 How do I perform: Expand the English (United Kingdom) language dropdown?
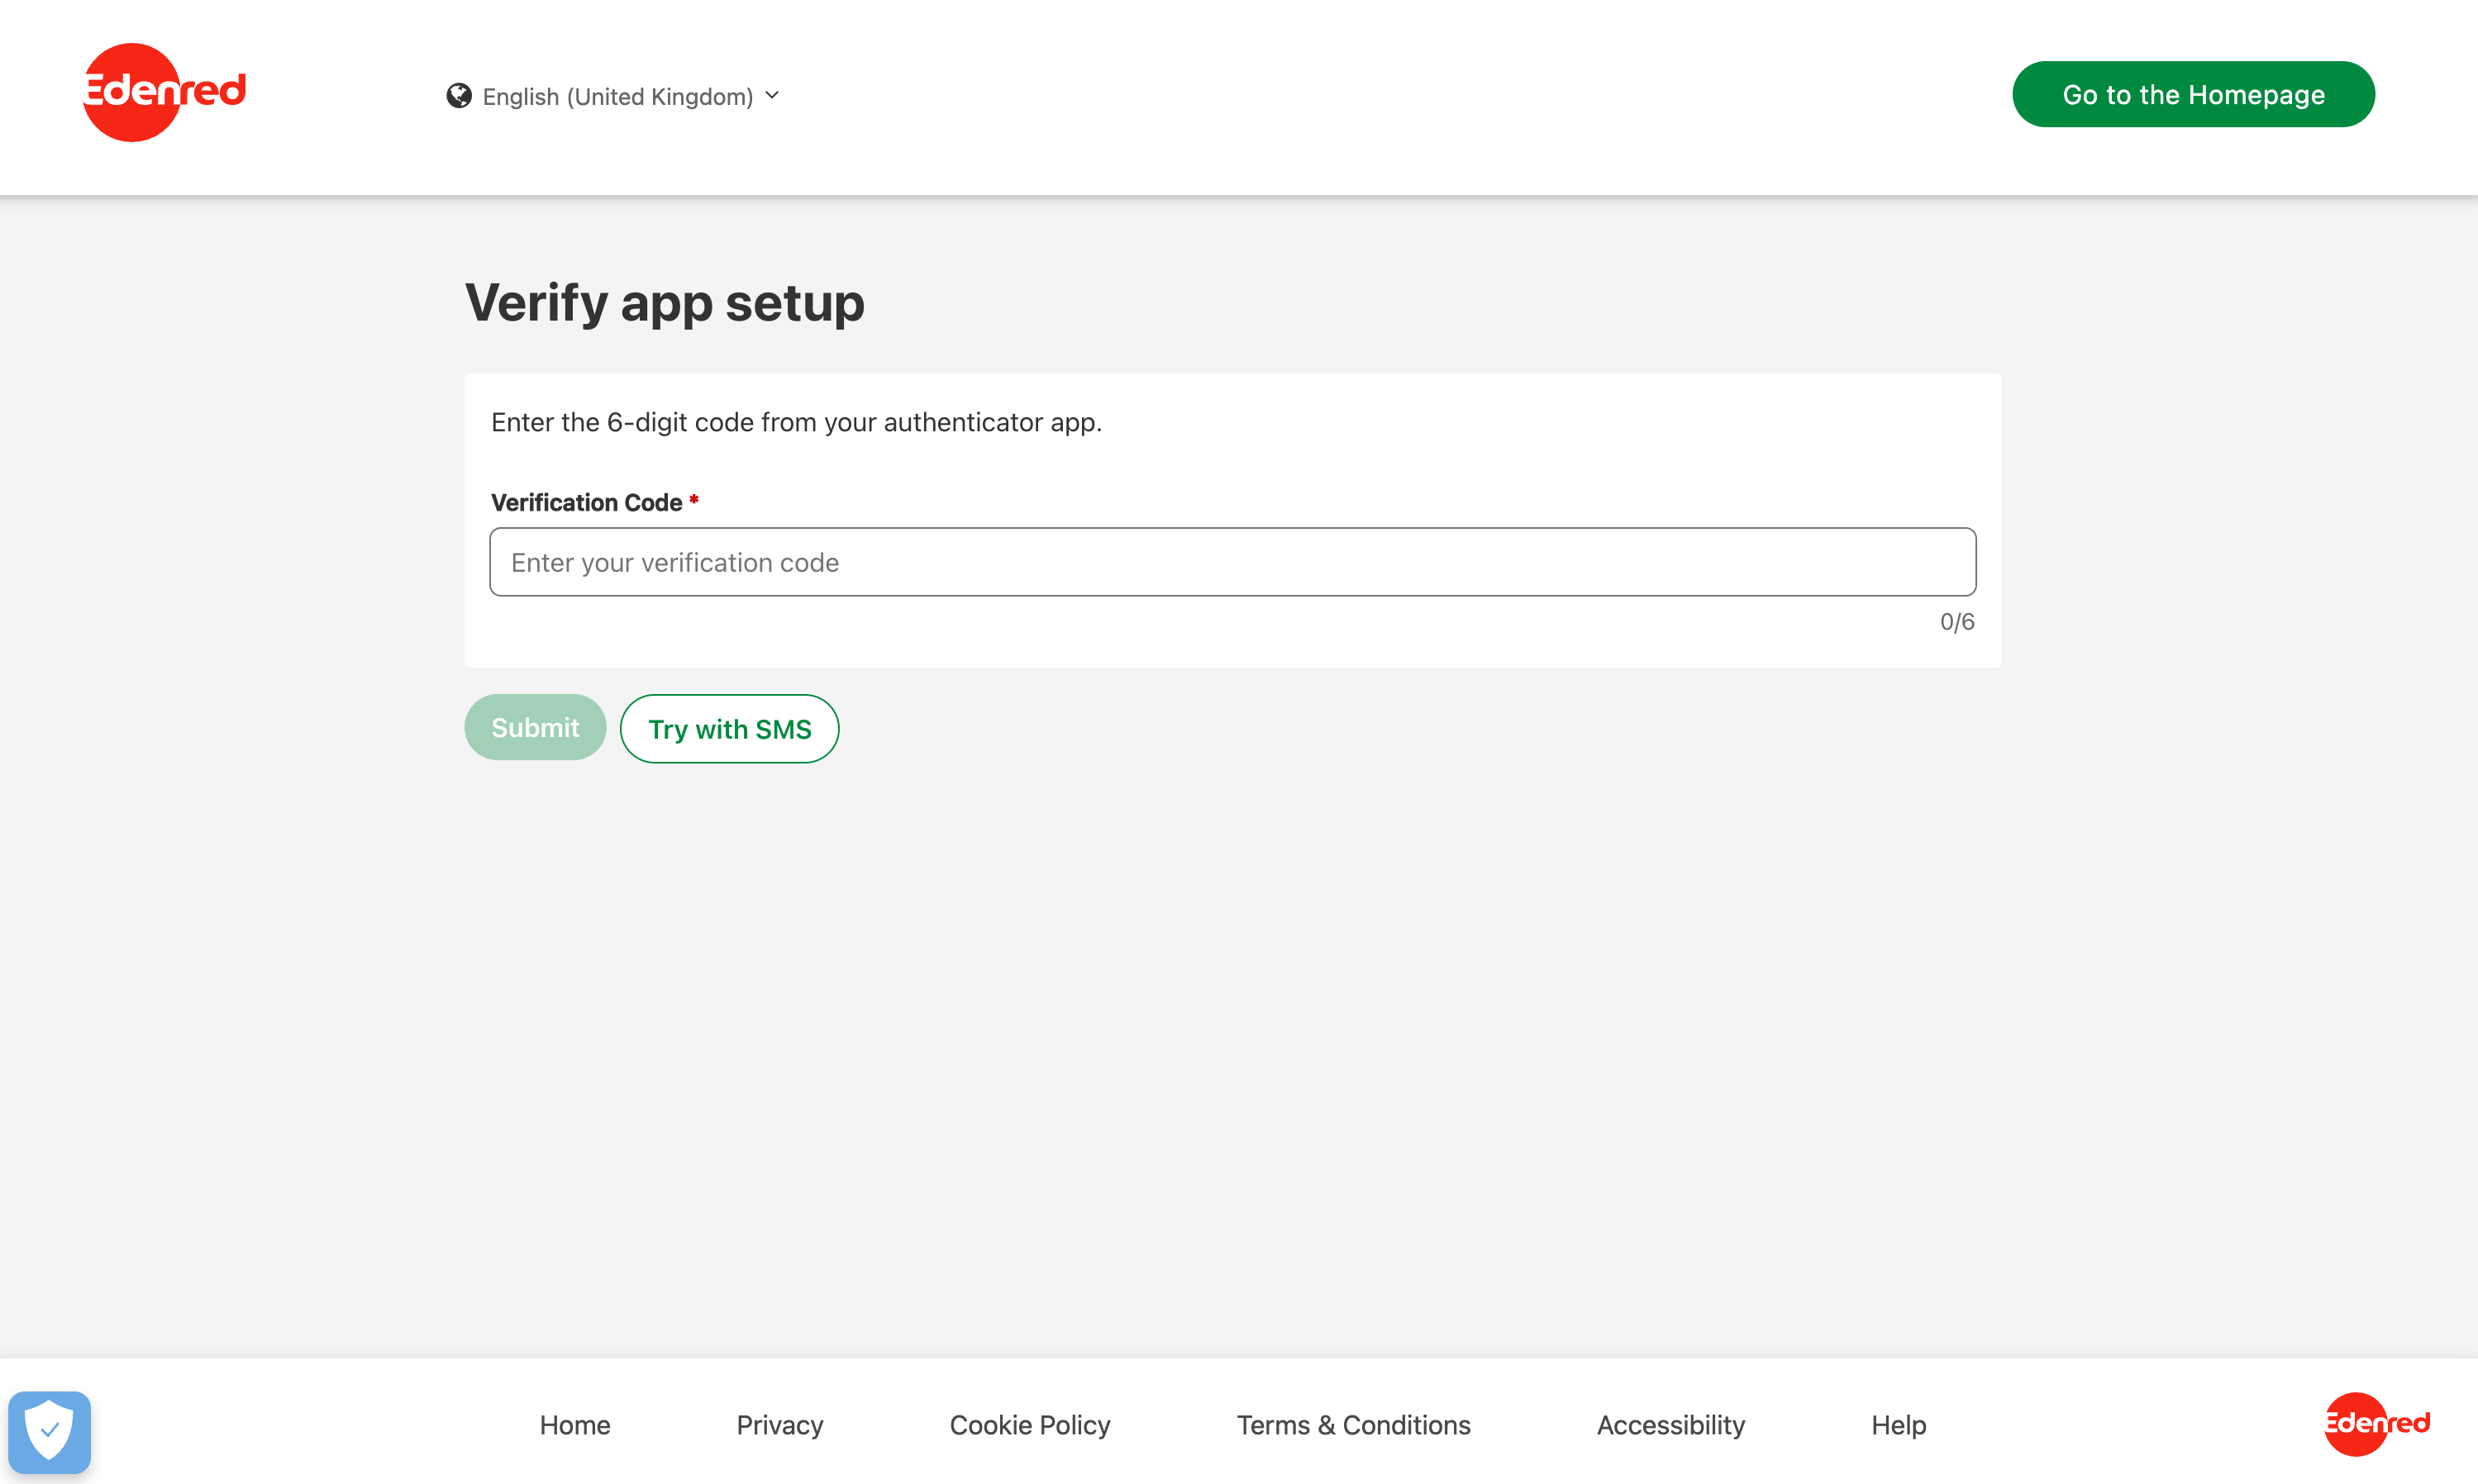tap(616, 96)
